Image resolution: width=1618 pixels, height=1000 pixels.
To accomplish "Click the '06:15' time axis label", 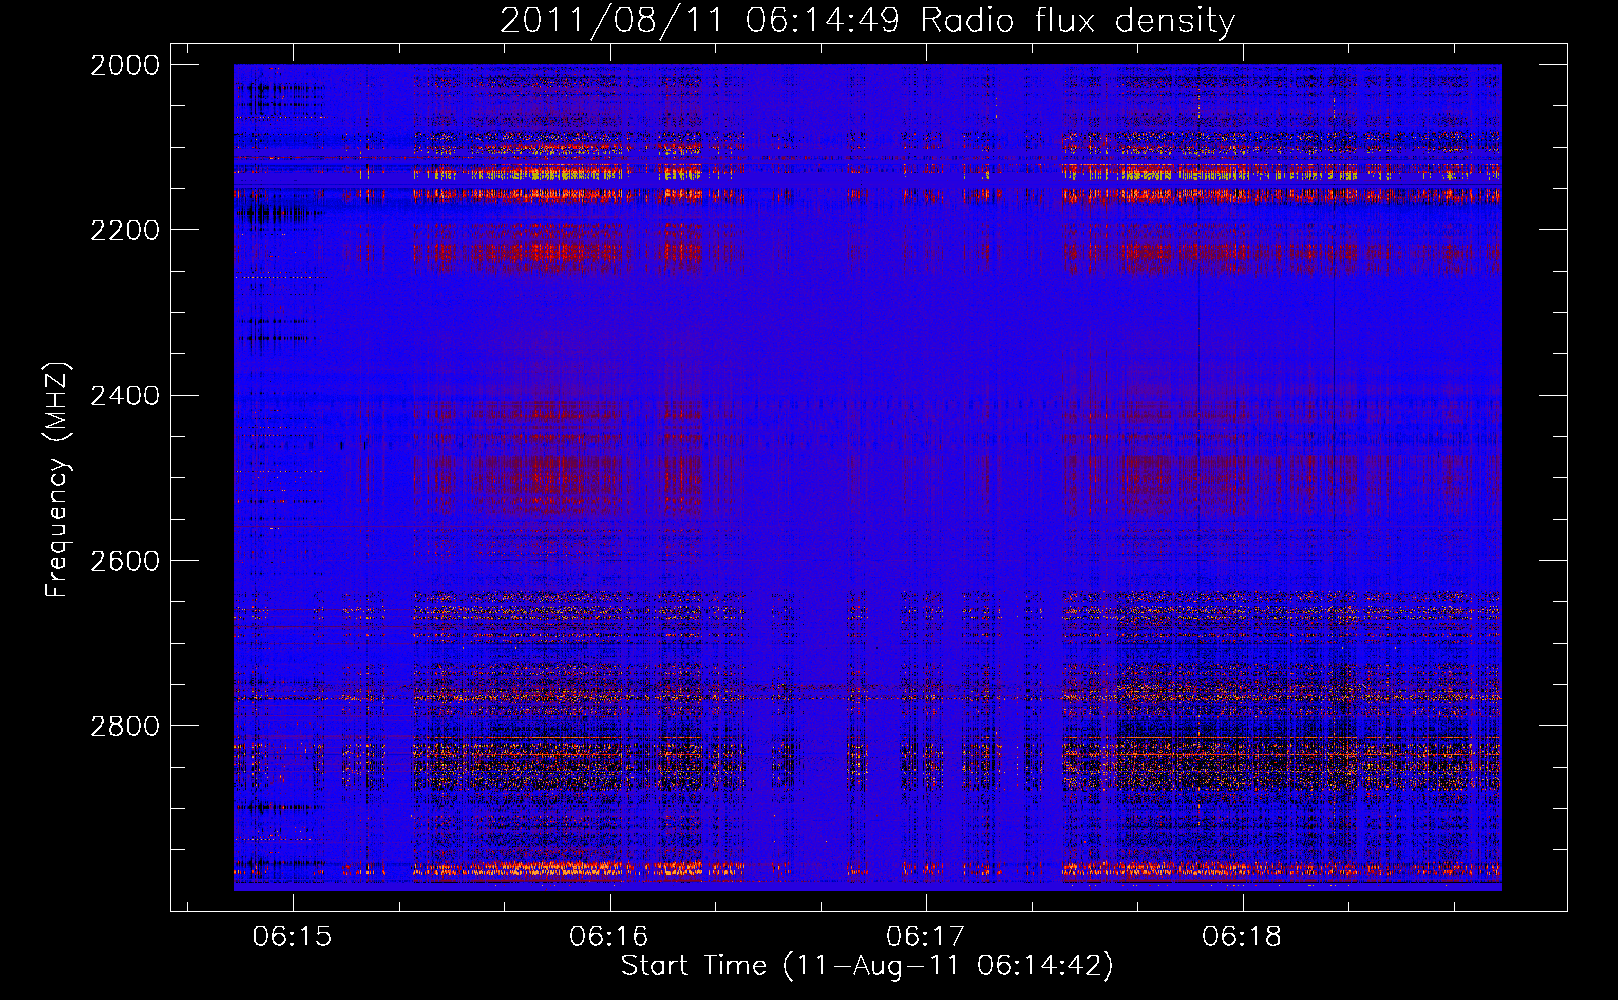I will [292, 937].
